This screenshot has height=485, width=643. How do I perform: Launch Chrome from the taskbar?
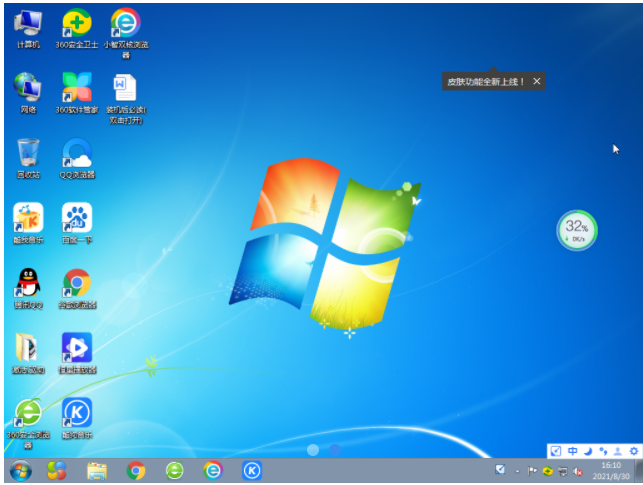pyautogui.click(x=136, y=470)
